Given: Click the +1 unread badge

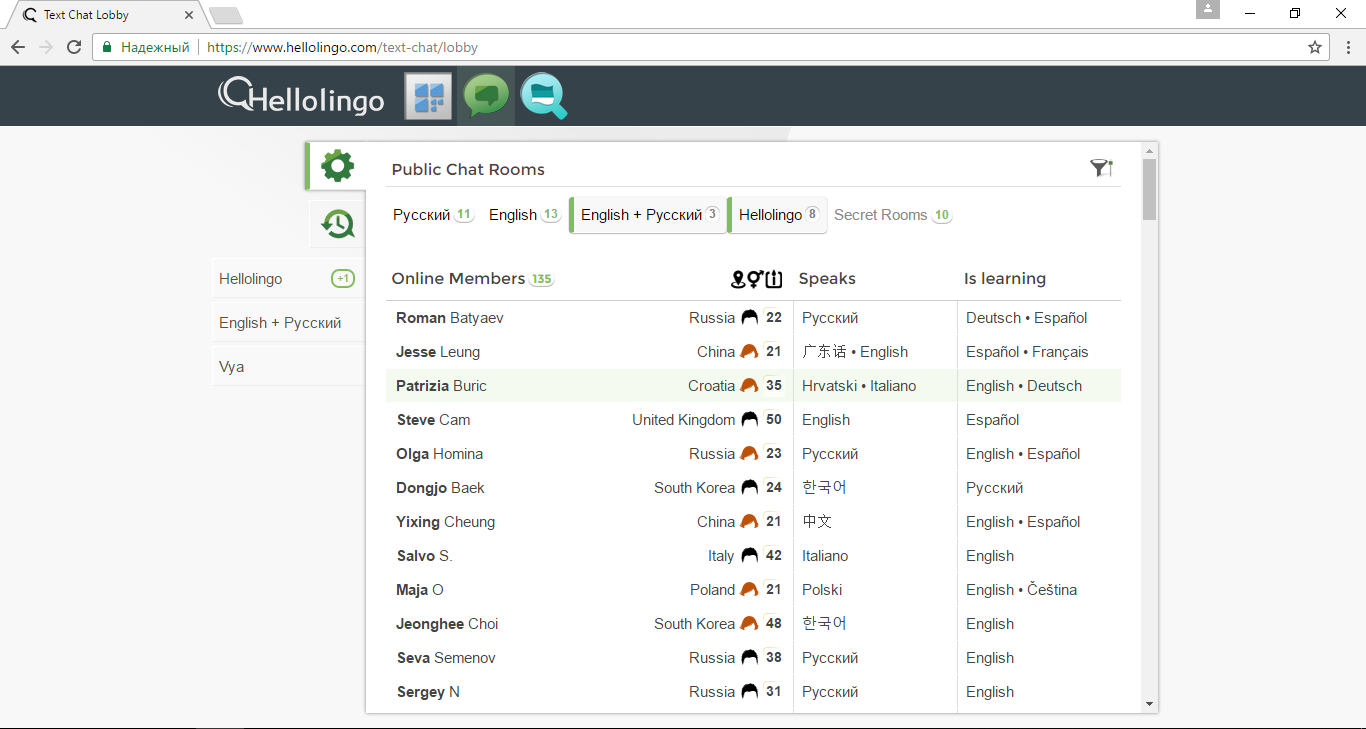Looking at the screenshot, I should (343, 279).
